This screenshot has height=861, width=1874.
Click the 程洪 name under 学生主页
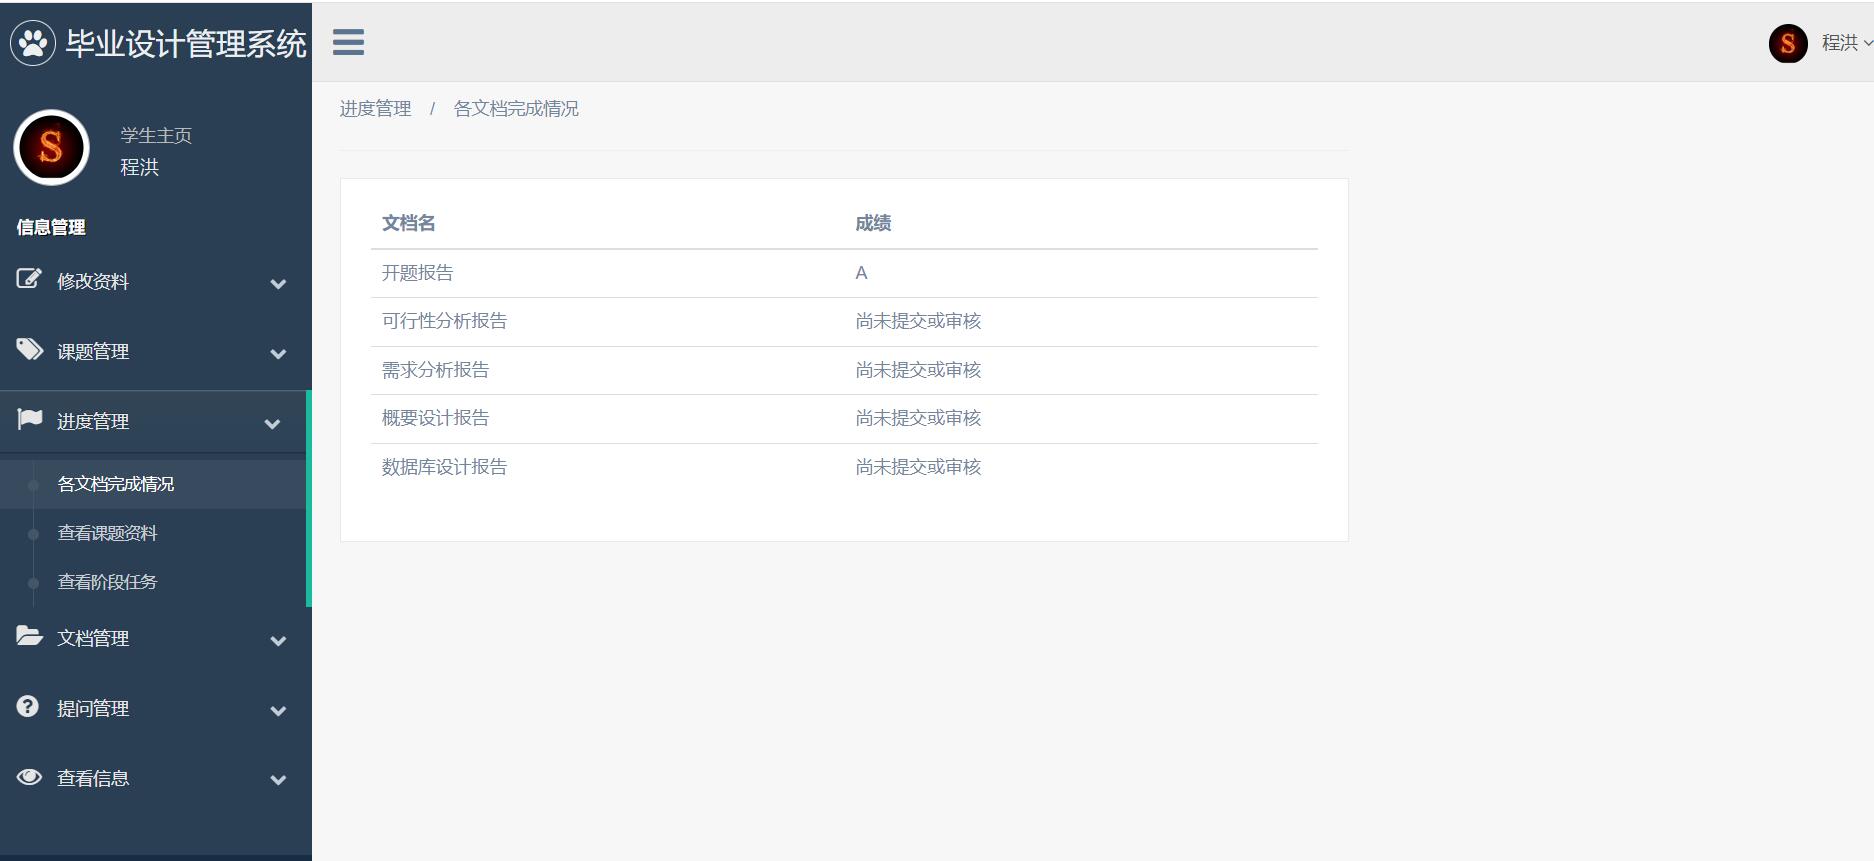140,167
